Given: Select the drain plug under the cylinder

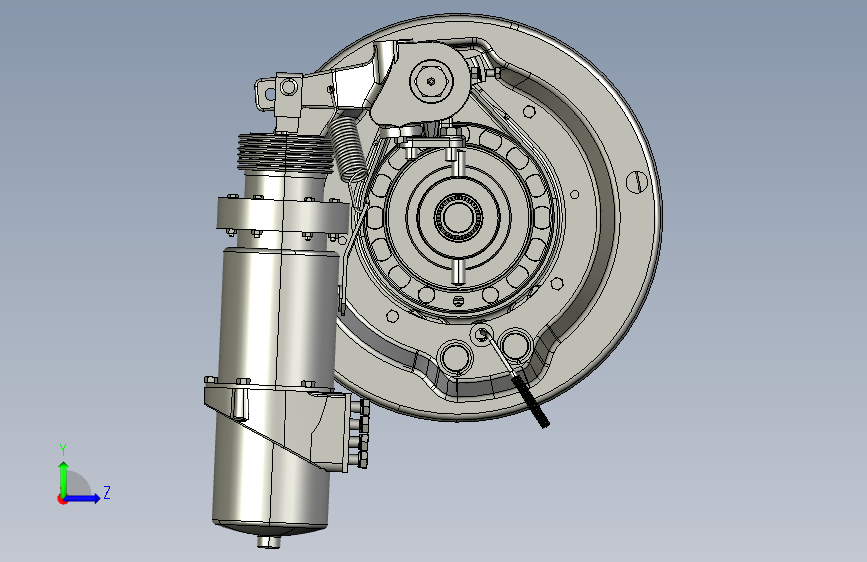Looking at the screenshot, I should (x=269, y=542).
